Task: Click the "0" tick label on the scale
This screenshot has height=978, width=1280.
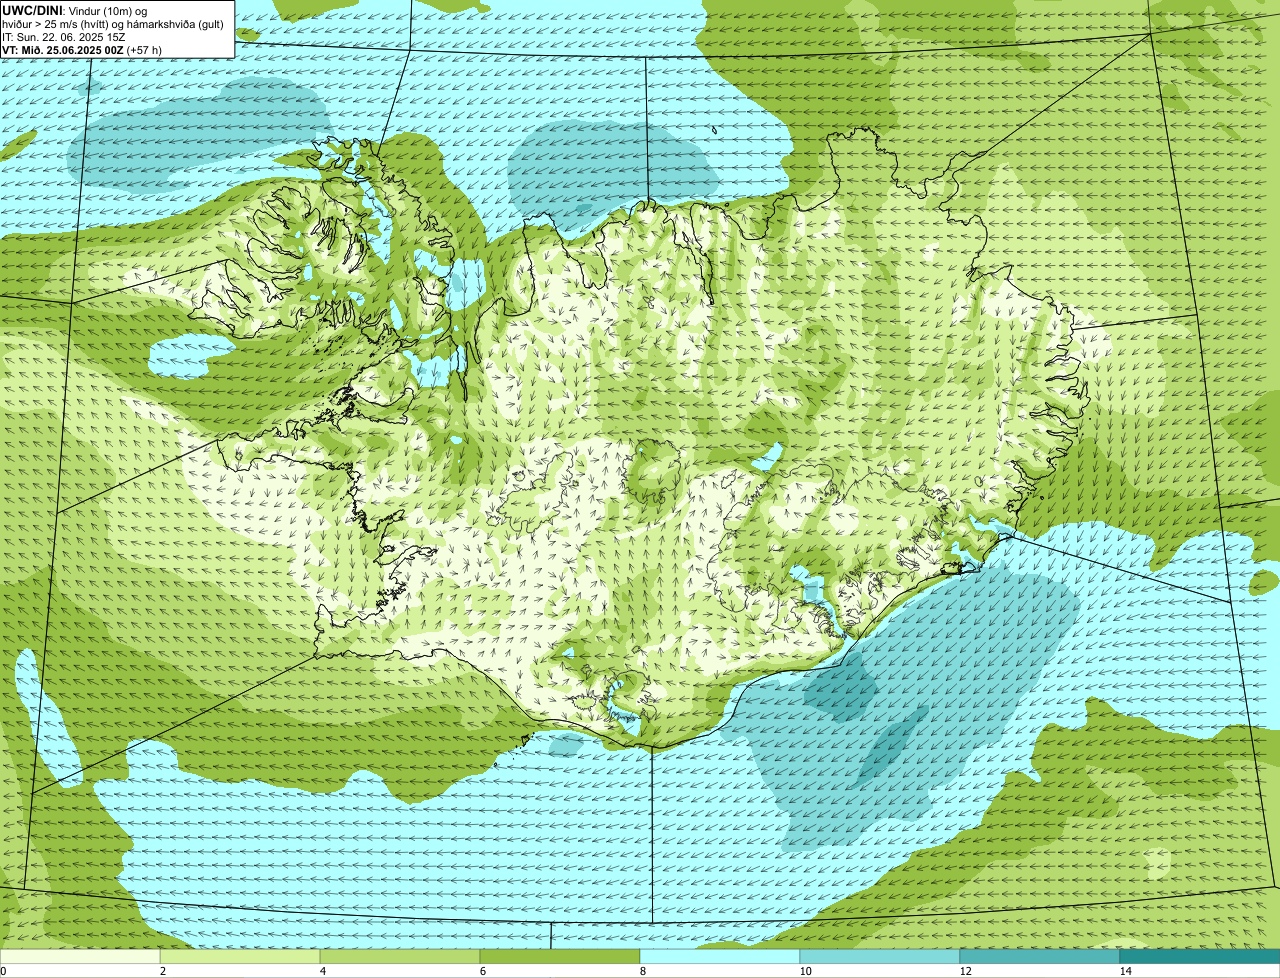Action: click(x=3, y=971)
